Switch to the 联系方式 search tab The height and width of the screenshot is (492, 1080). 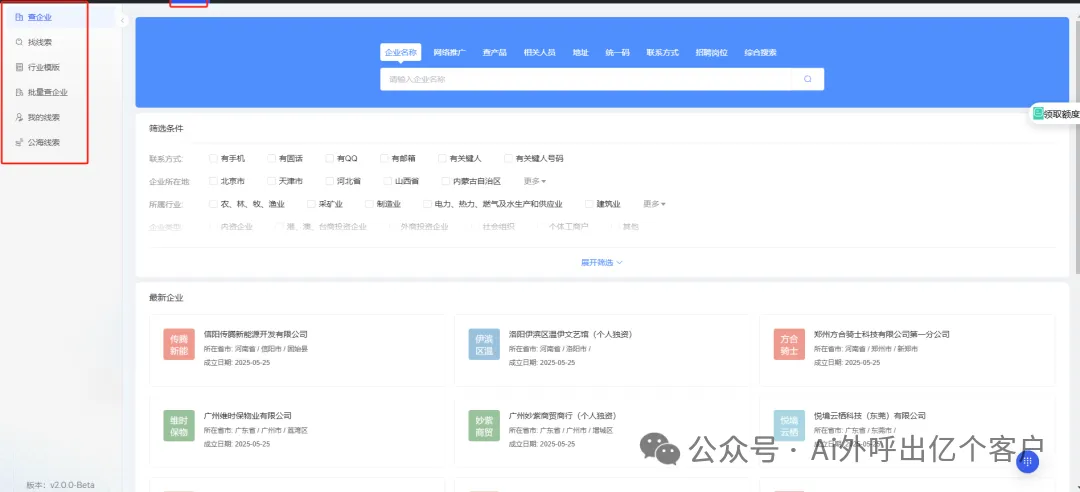pos(663,52)
